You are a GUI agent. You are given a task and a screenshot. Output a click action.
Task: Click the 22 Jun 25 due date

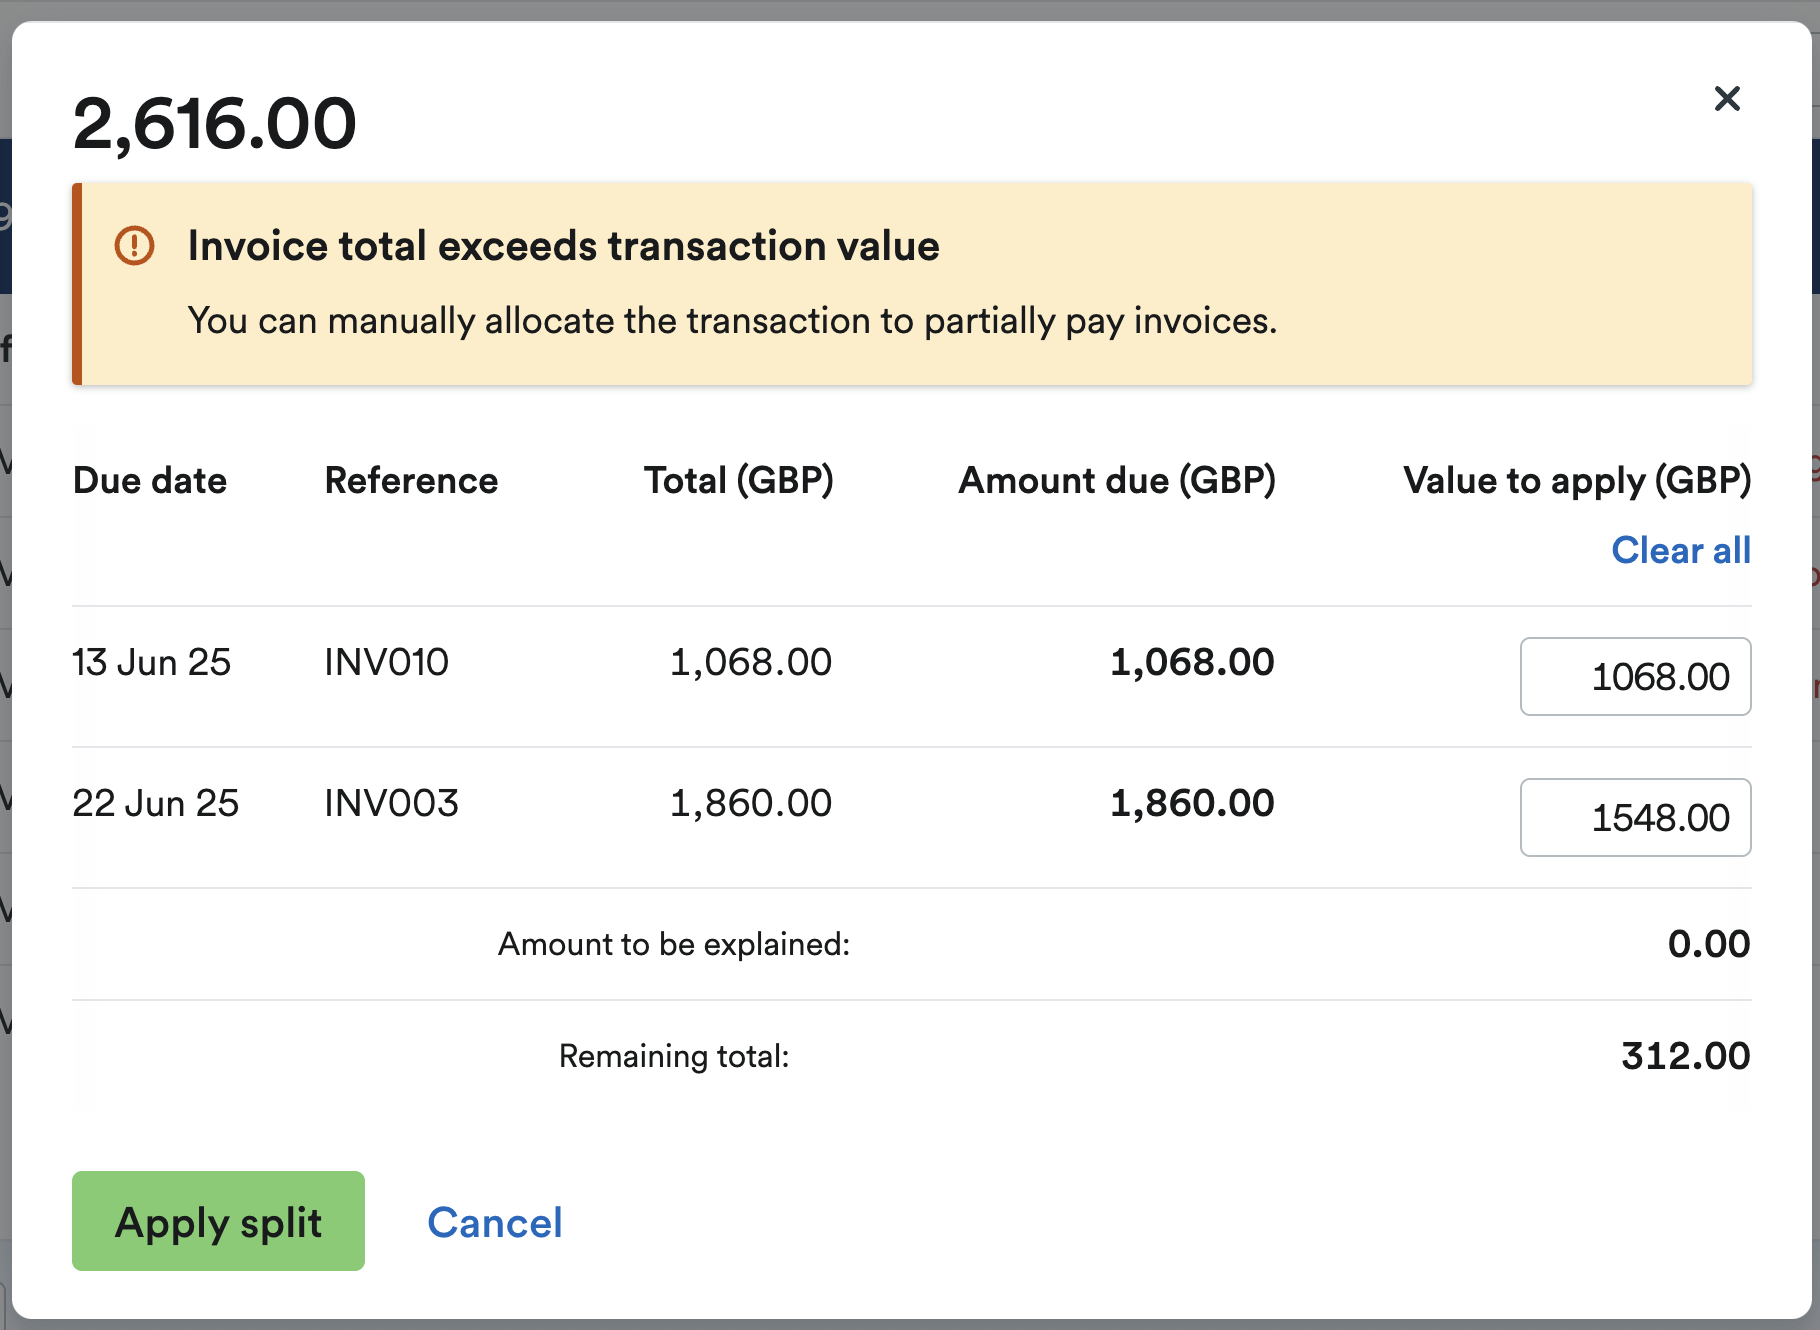[x=156, y=803]
